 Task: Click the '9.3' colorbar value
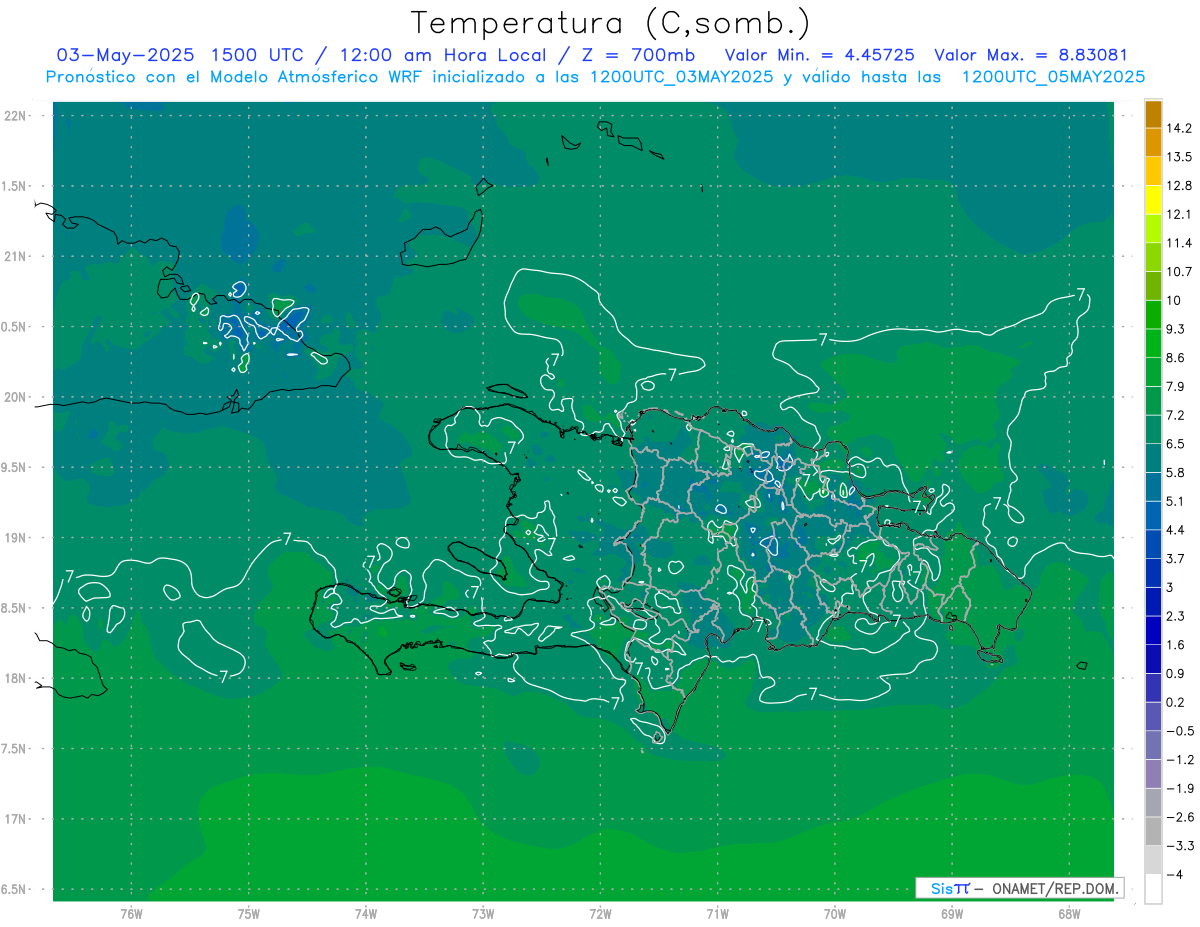point(1176,329)
